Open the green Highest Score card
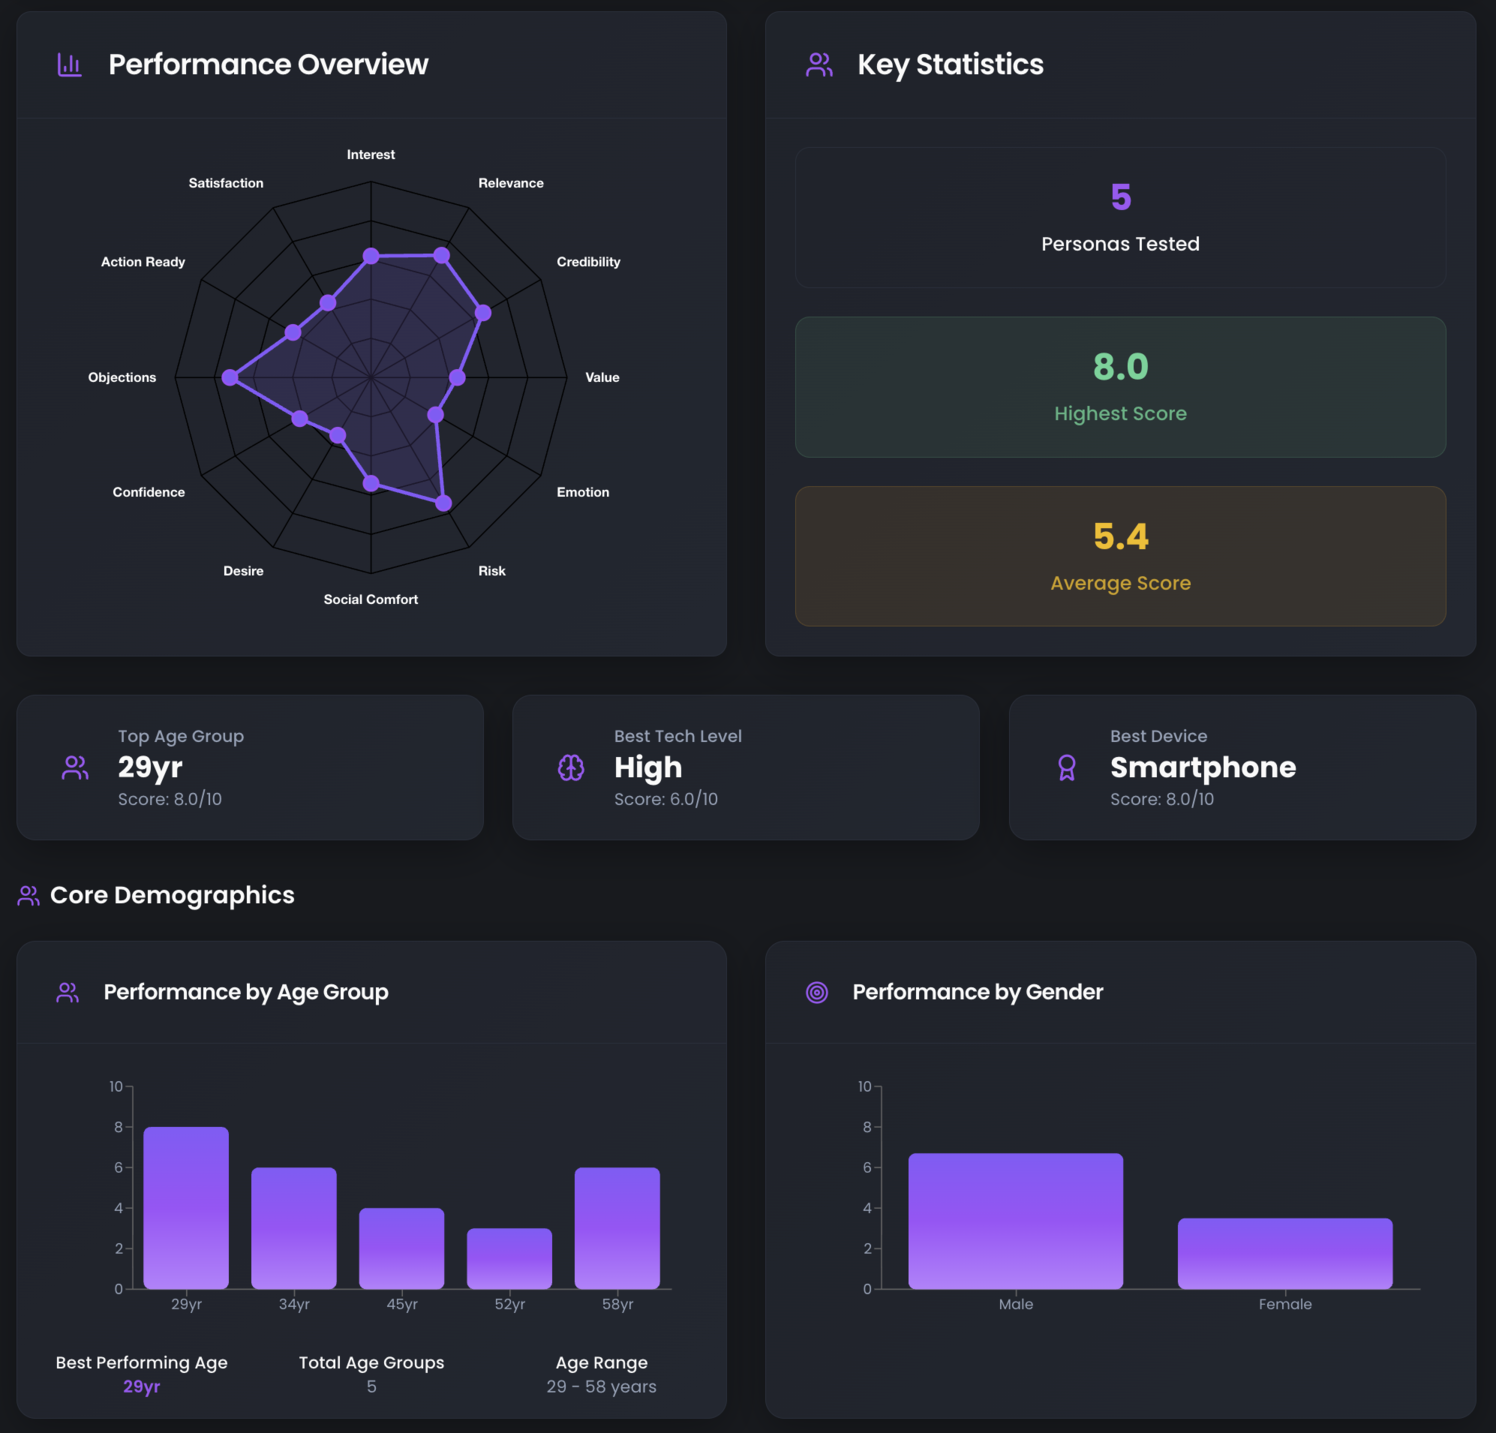1496x1433 pixels. pyautogui.click(x=1120, y=387)
